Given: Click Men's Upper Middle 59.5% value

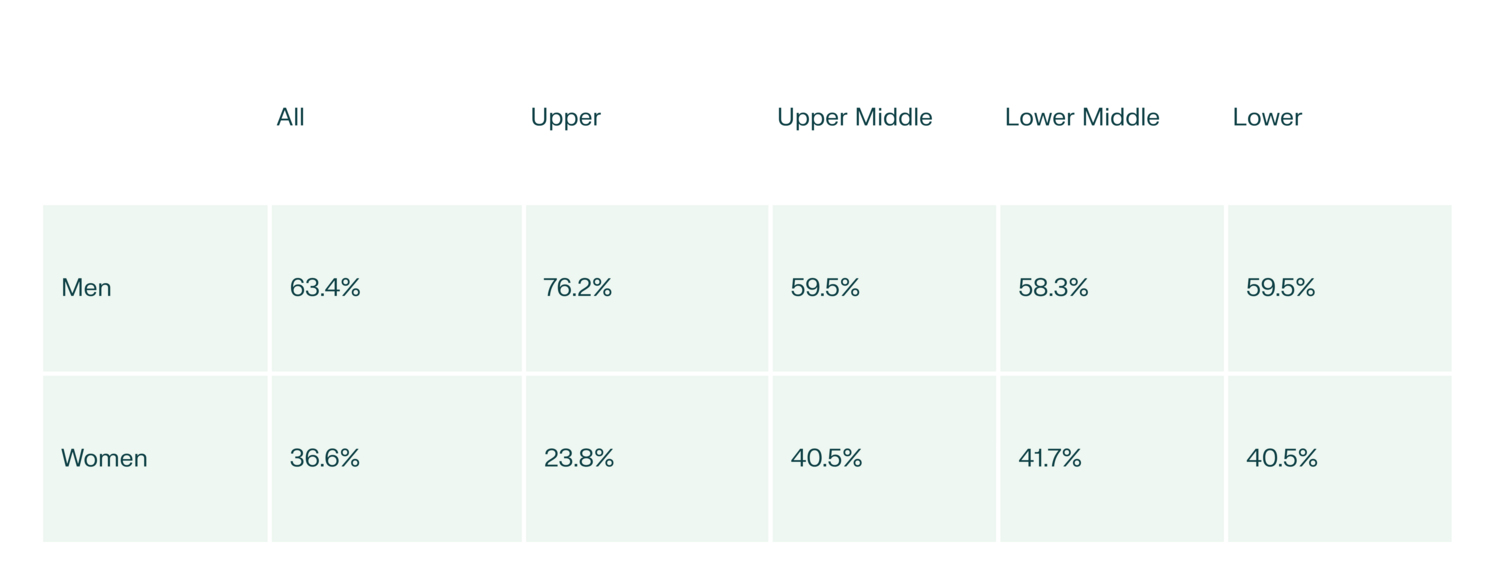Looking at the screenshot, I should tap(825, 288).
